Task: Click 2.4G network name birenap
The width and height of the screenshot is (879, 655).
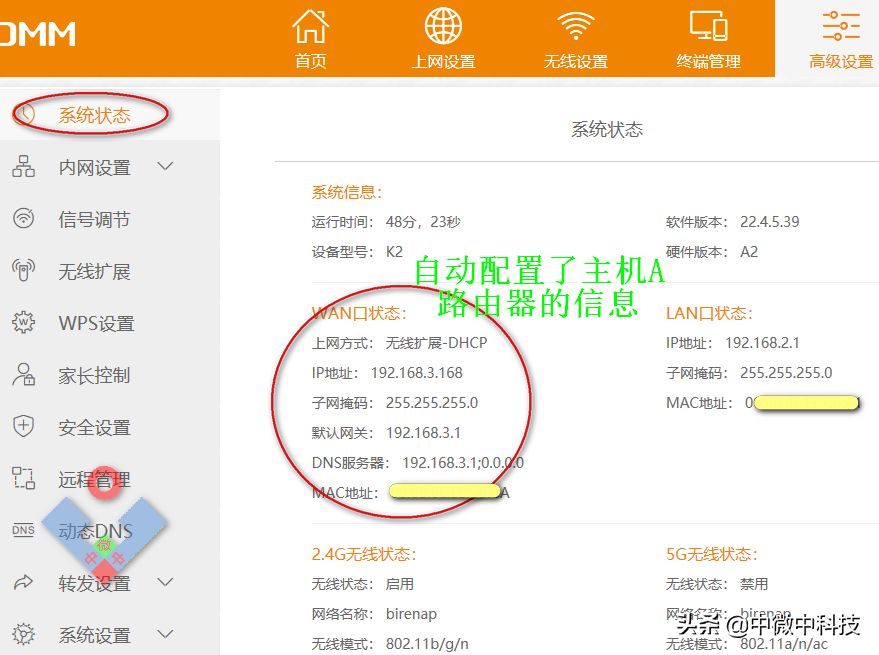Action: click(x=411, y=614)
